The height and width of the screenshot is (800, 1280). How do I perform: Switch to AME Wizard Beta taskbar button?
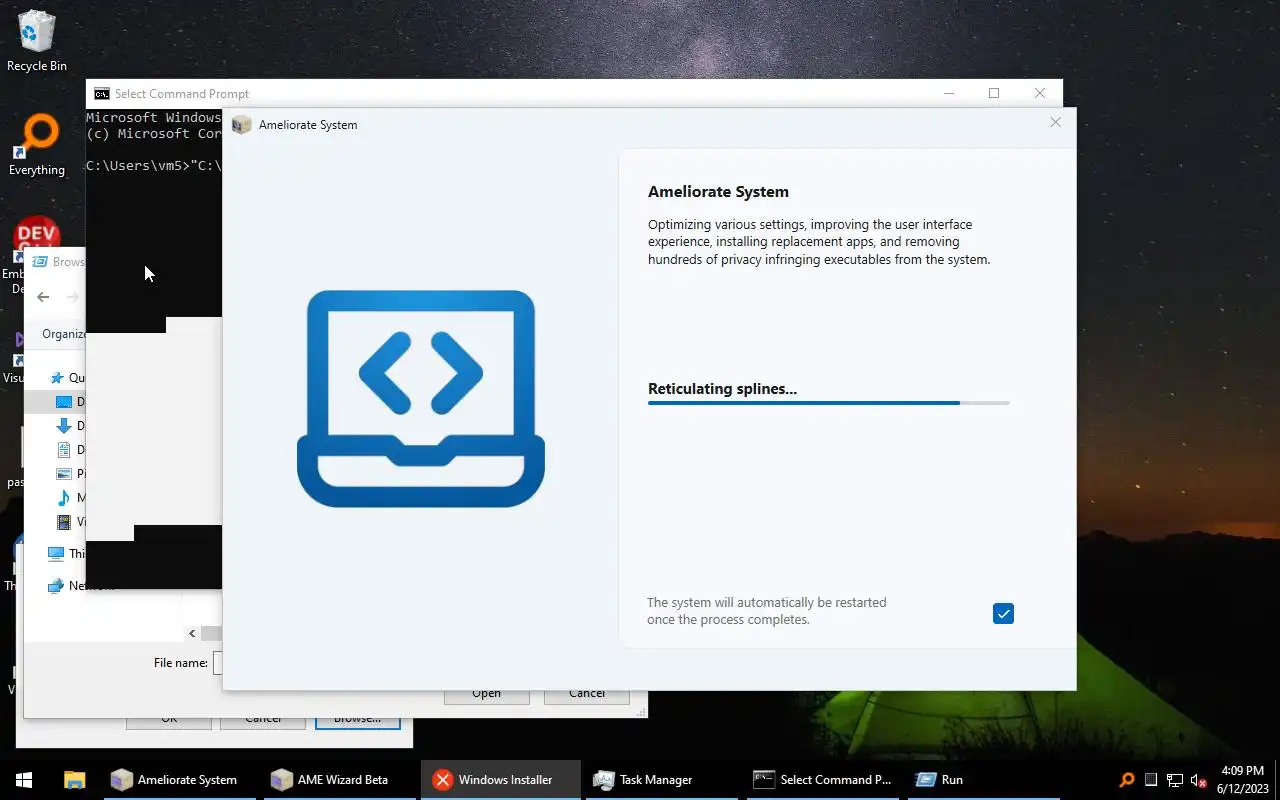[340, 780]
